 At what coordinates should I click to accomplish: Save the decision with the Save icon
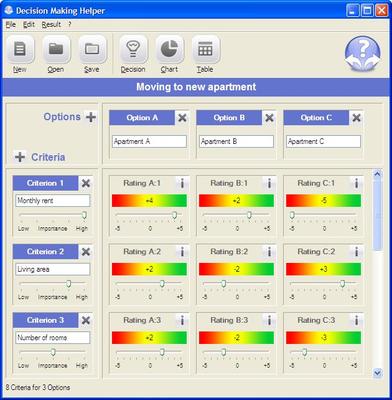point(92,49)
